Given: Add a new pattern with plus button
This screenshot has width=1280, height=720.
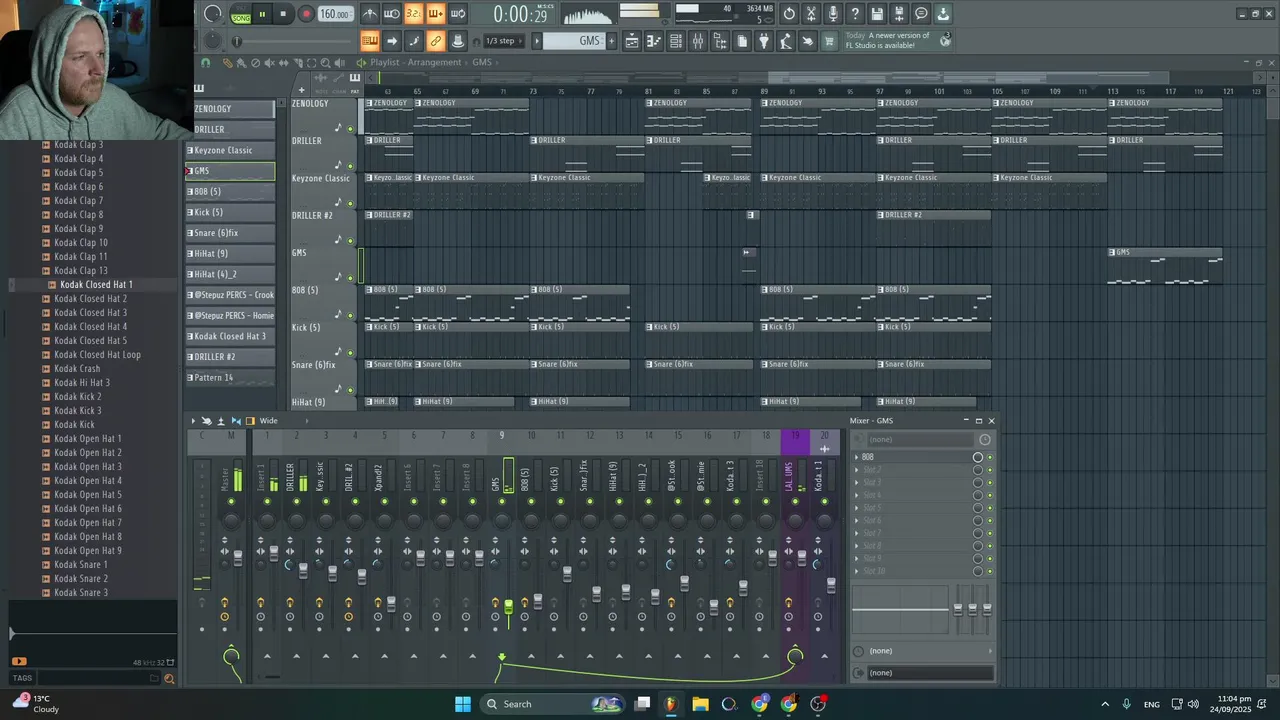Looking at the screenshot, I should pyautogui.click(x=611, y=41).
